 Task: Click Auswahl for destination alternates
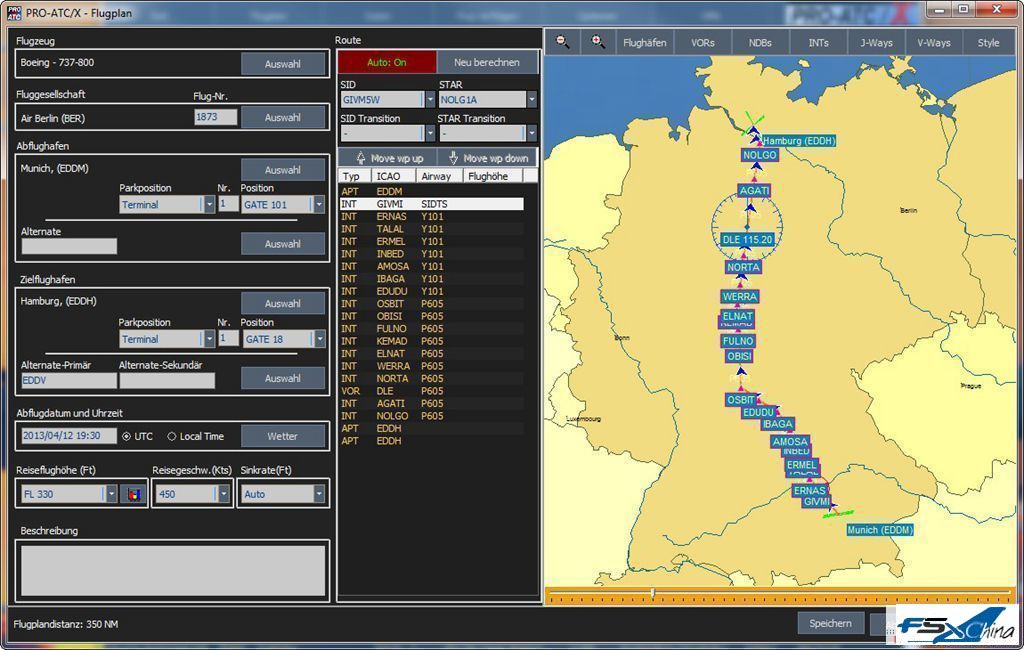pyautogui.click(x=283, y=378)
